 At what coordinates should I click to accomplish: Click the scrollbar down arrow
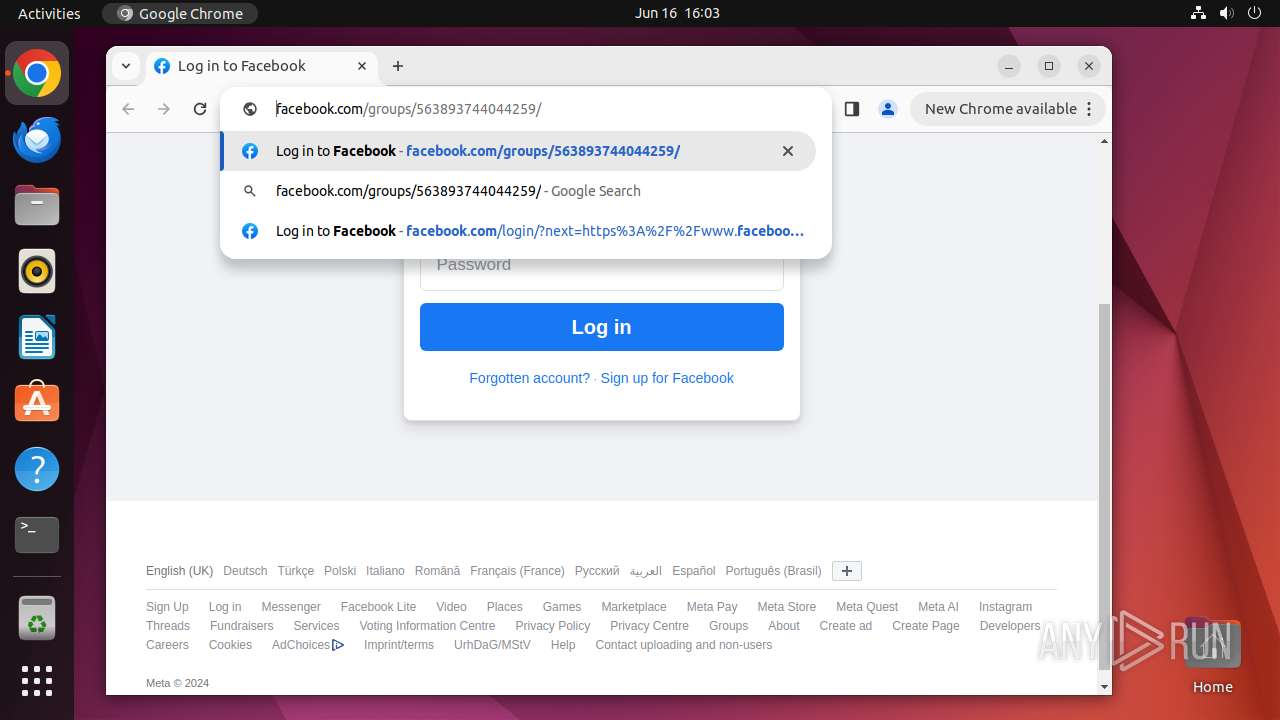click(1104, 687)
